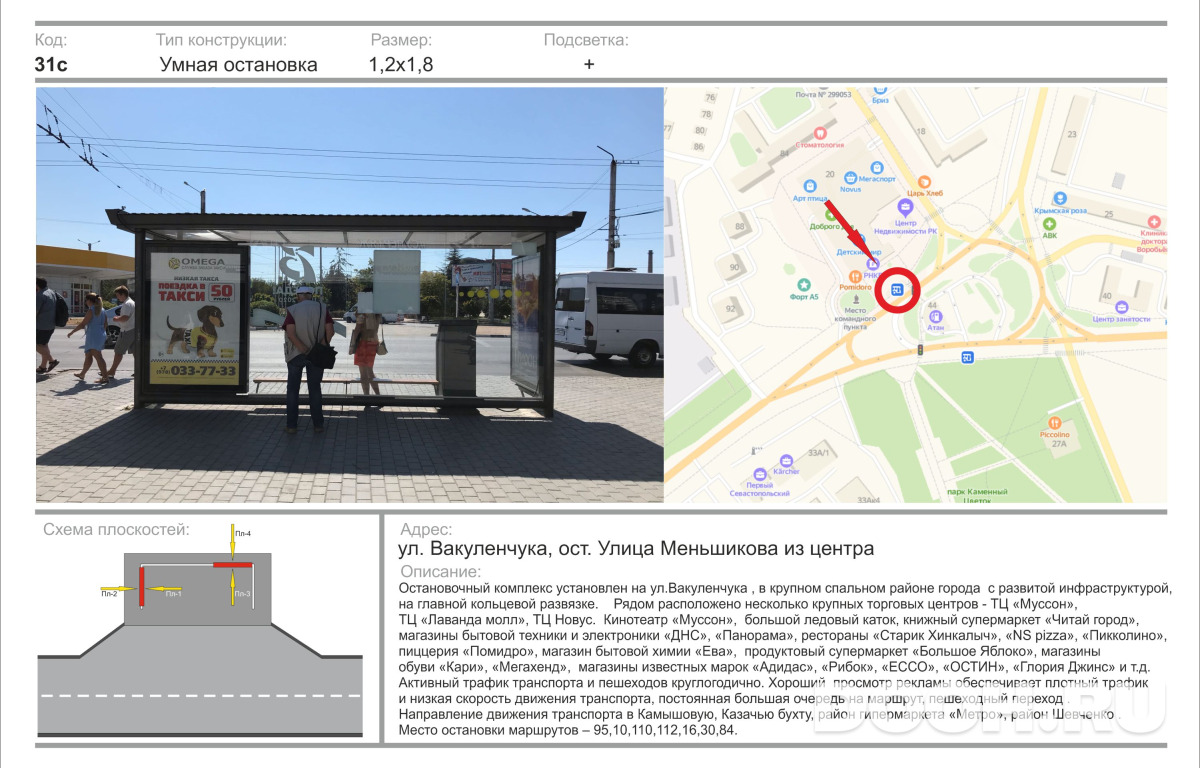Click the Первый Севастопольский marker icon

(x=760, y=472)
